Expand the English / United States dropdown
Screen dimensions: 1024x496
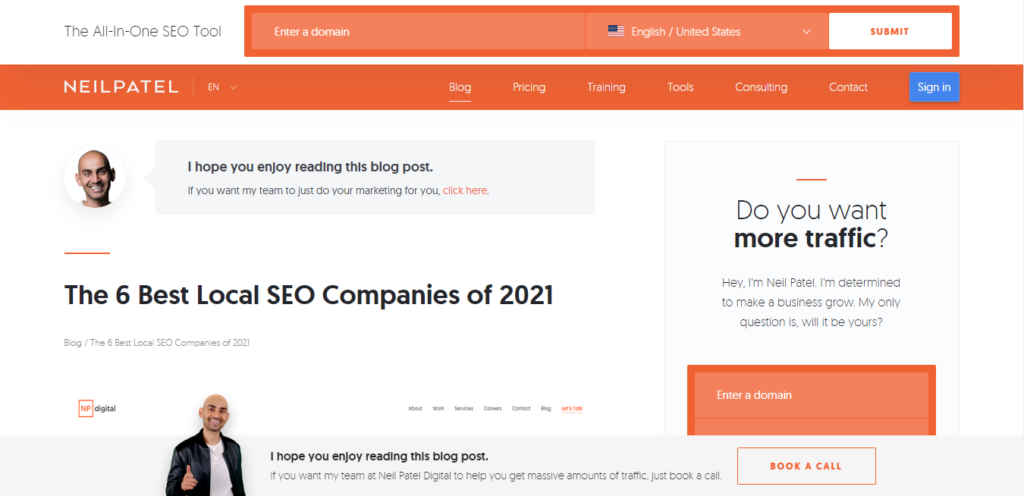click(806, 31)
